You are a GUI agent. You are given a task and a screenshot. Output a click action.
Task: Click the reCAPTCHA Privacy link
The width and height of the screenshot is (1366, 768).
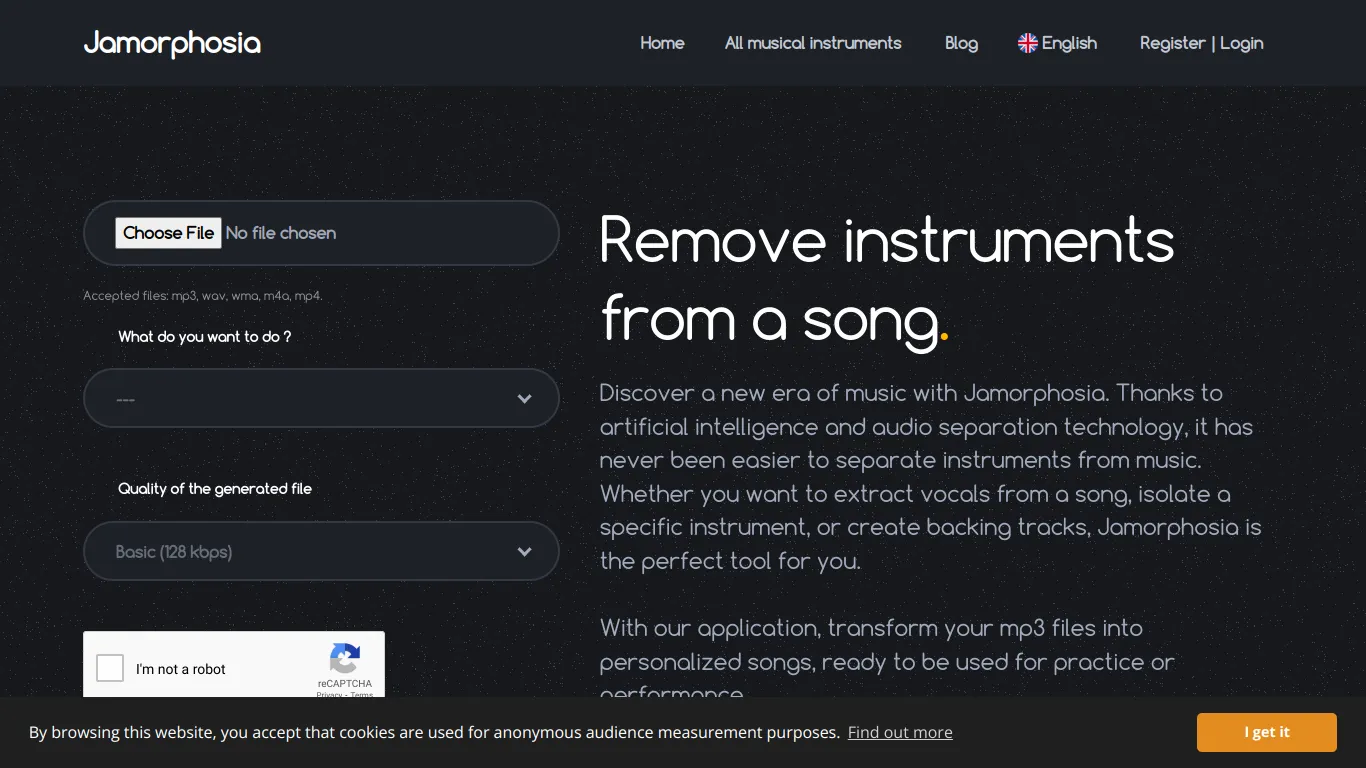[329, 694]
